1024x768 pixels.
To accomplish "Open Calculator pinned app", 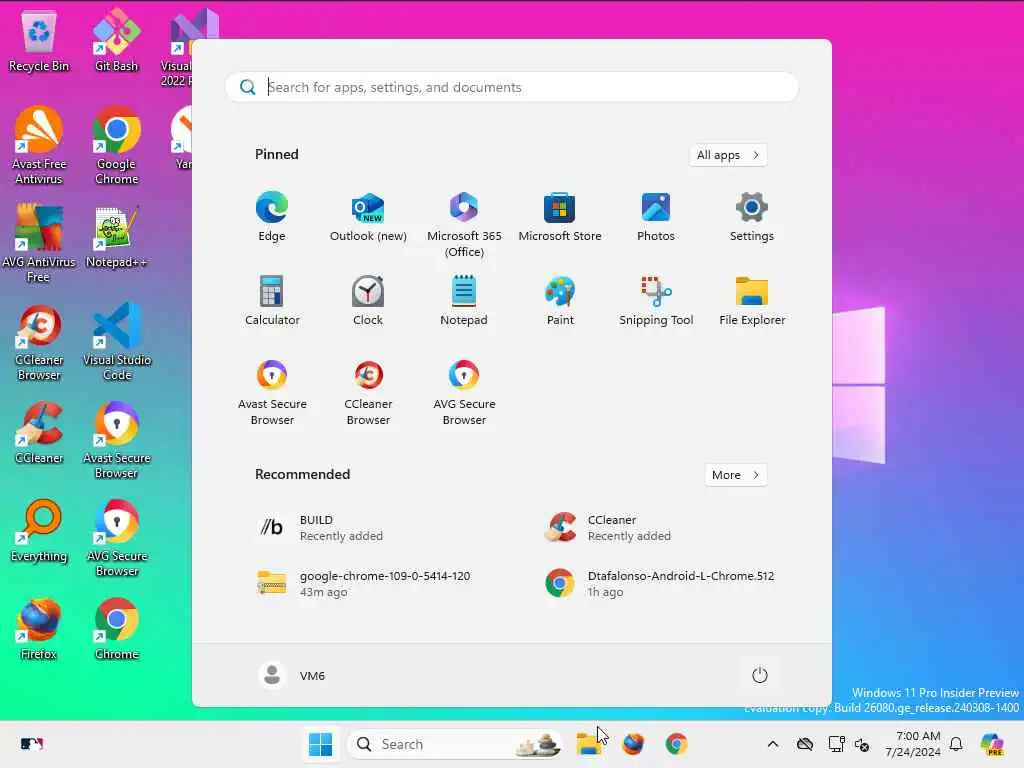I will tap(272, 300).
